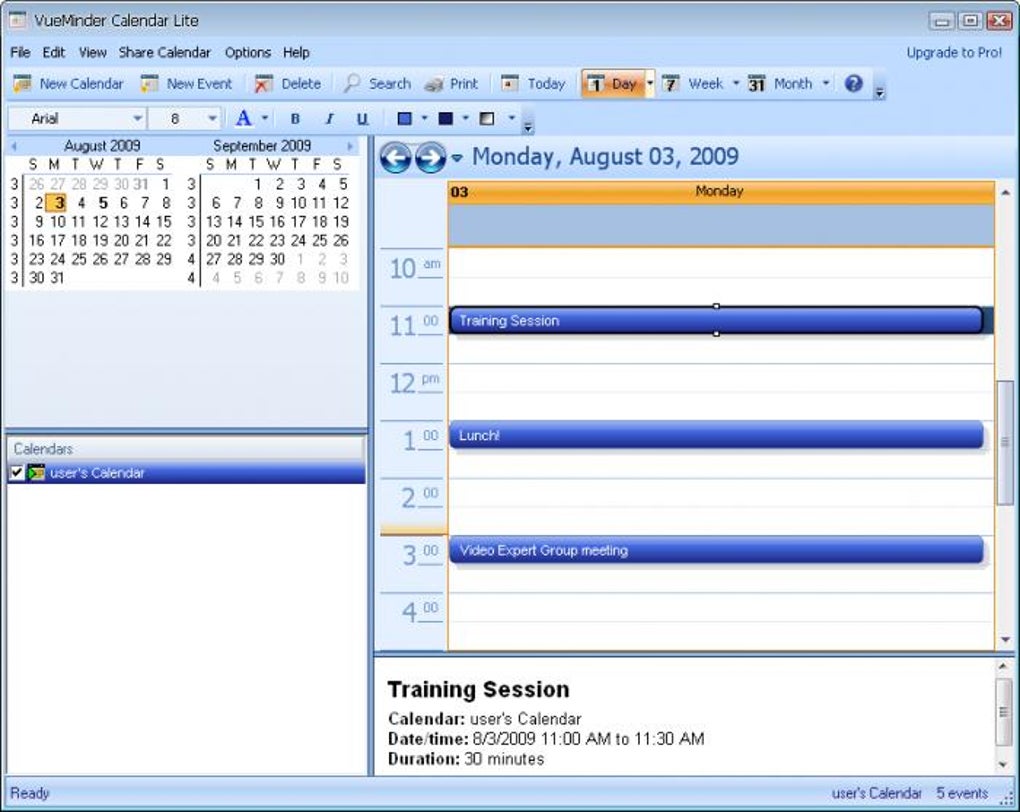Open the blue help question-mark icon
The width and height of the screenshot is (1020, 812).
(x=853, y=83)
